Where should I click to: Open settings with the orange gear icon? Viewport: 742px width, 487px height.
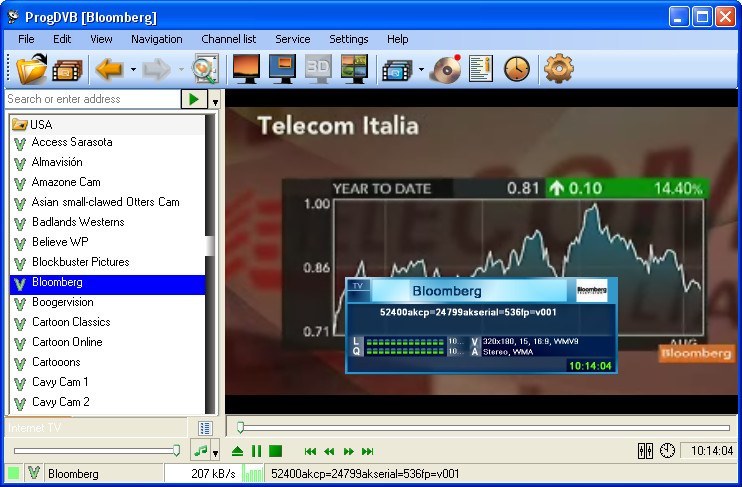[x=559, y=69]
